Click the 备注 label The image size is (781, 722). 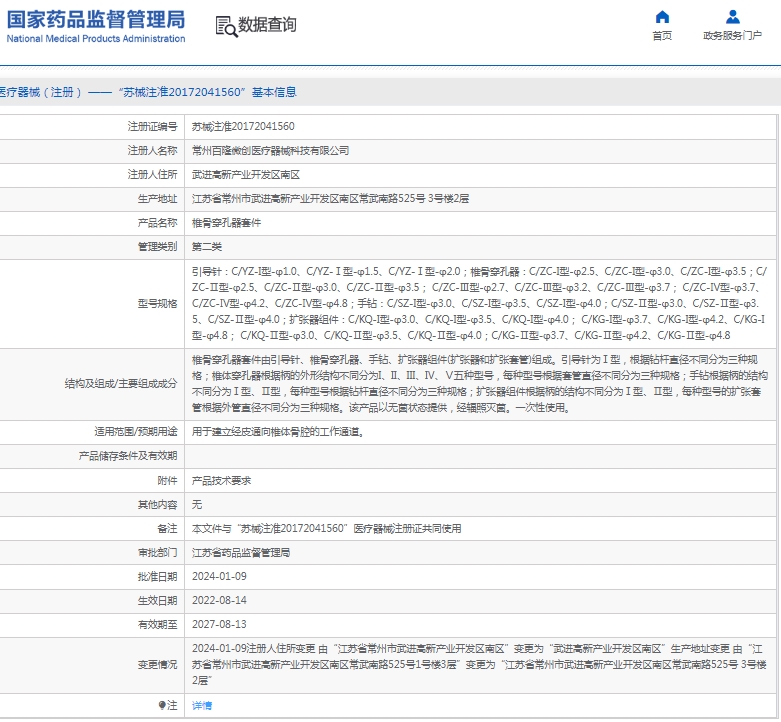click(167, 528)
